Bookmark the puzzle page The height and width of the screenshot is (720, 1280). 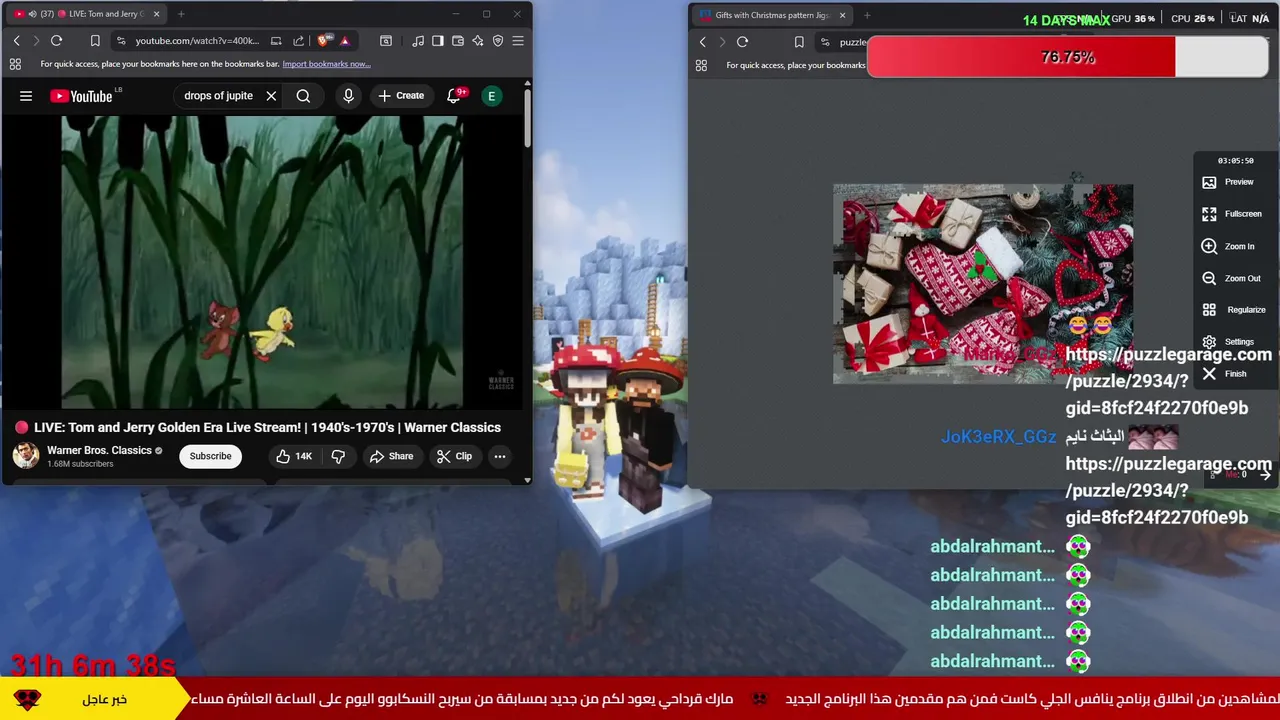click(x=799, y=42)
